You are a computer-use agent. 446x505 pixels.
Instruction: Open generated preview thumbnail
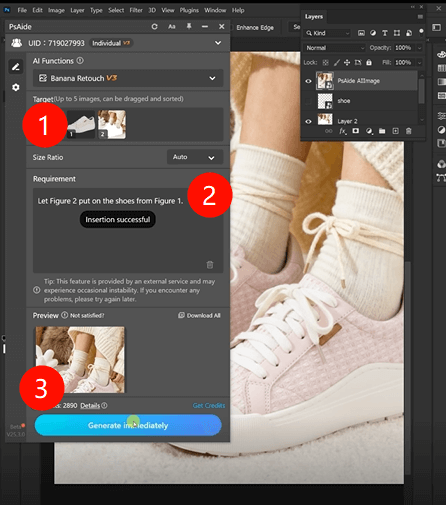point(80,359)
